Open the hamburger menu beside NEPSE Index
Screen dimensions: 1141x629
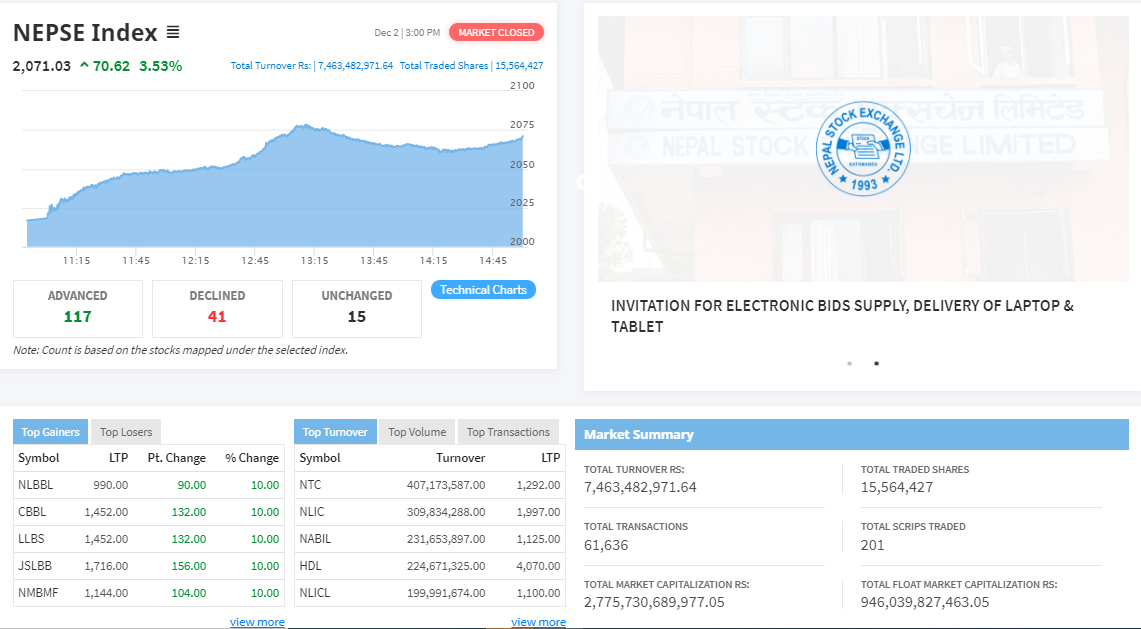click(172, 32)
